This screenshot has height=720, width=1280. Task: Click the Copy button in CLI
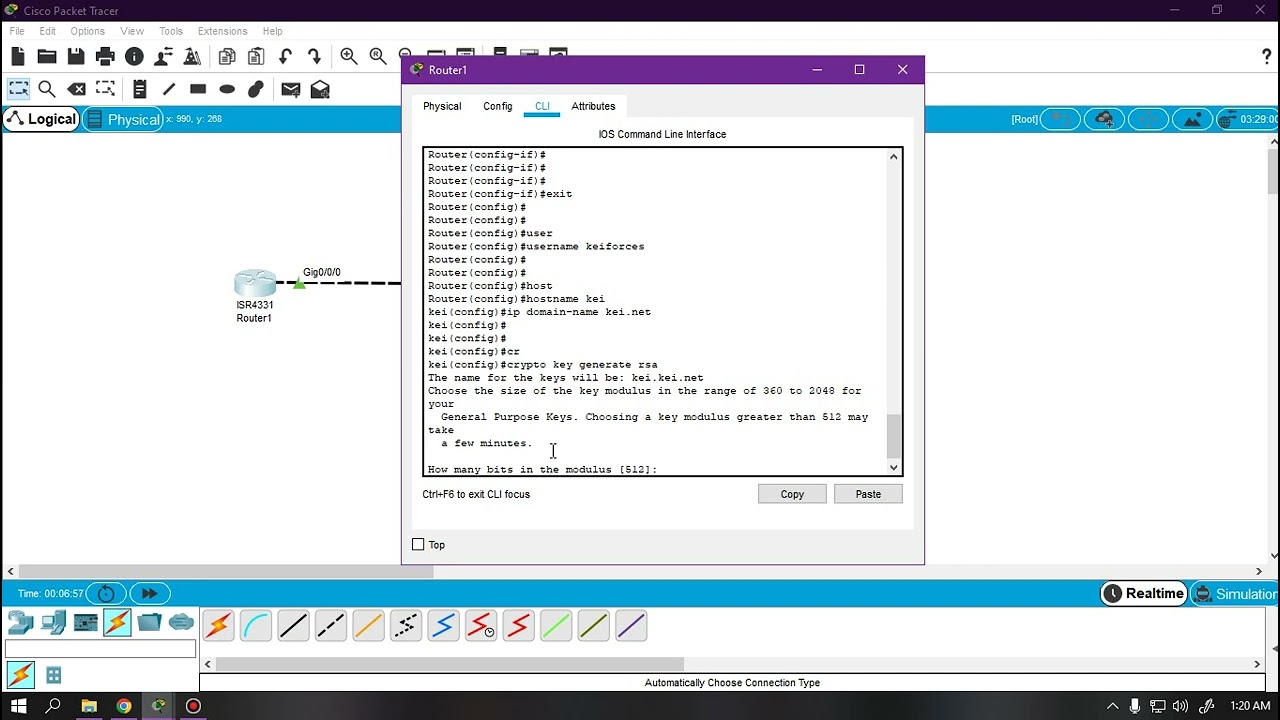click(x=792, y=494)
